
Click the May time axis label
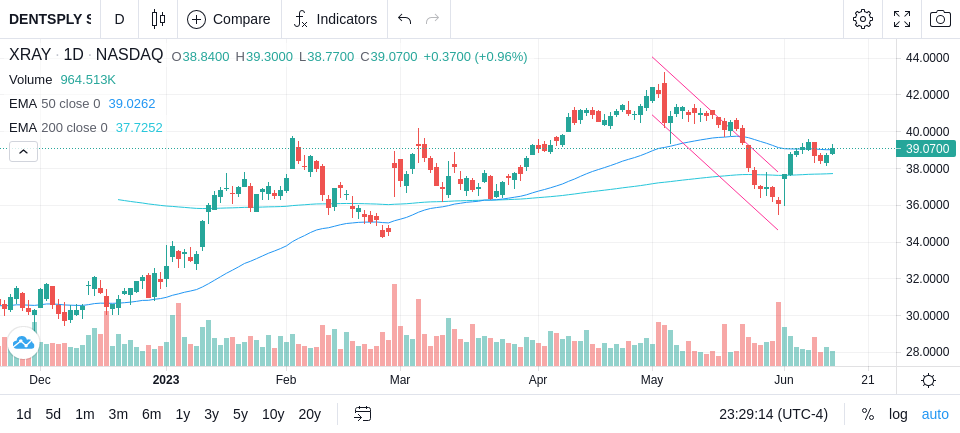pos(652,380)
